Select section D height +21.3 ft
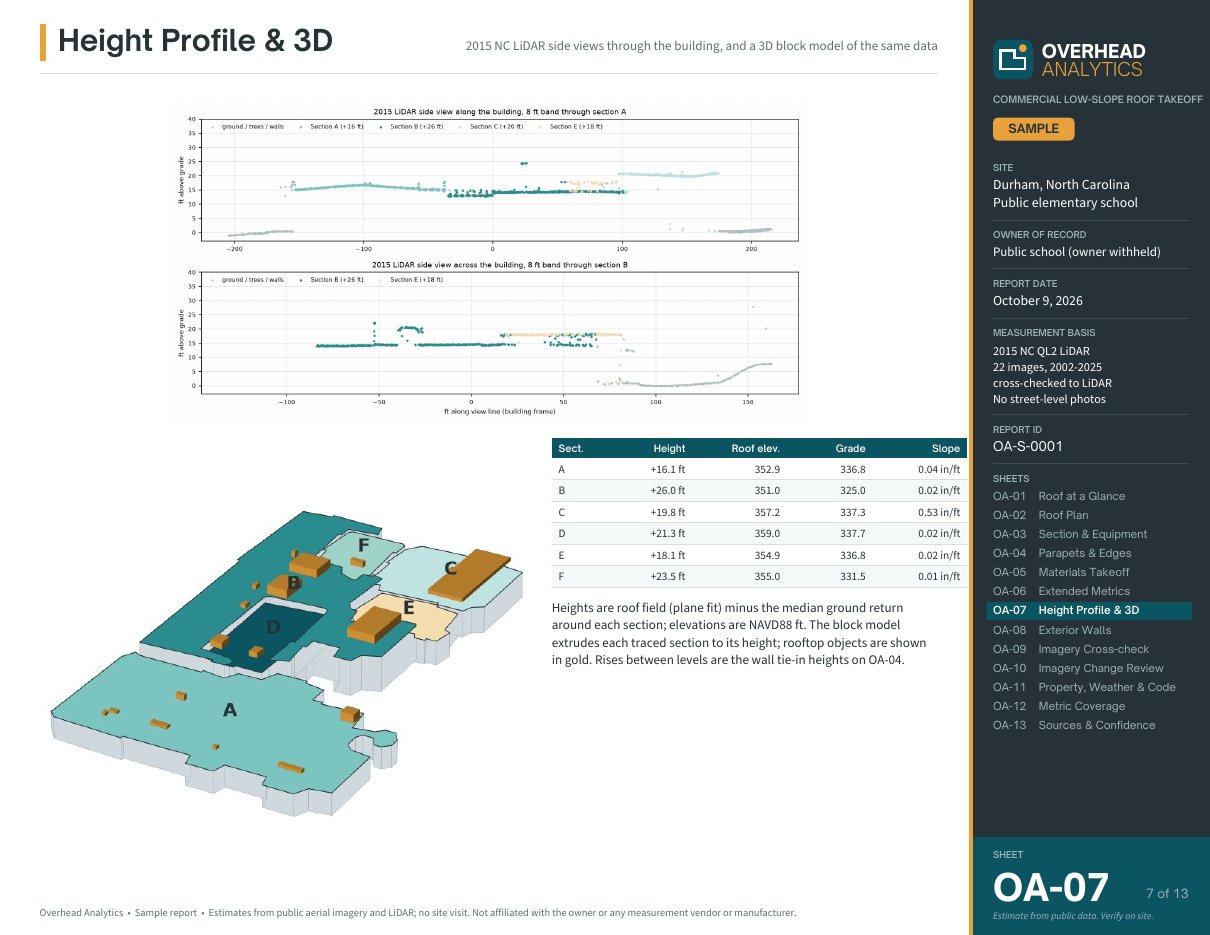This screenshot has height=935, width=1210. [x=667, y=533]
